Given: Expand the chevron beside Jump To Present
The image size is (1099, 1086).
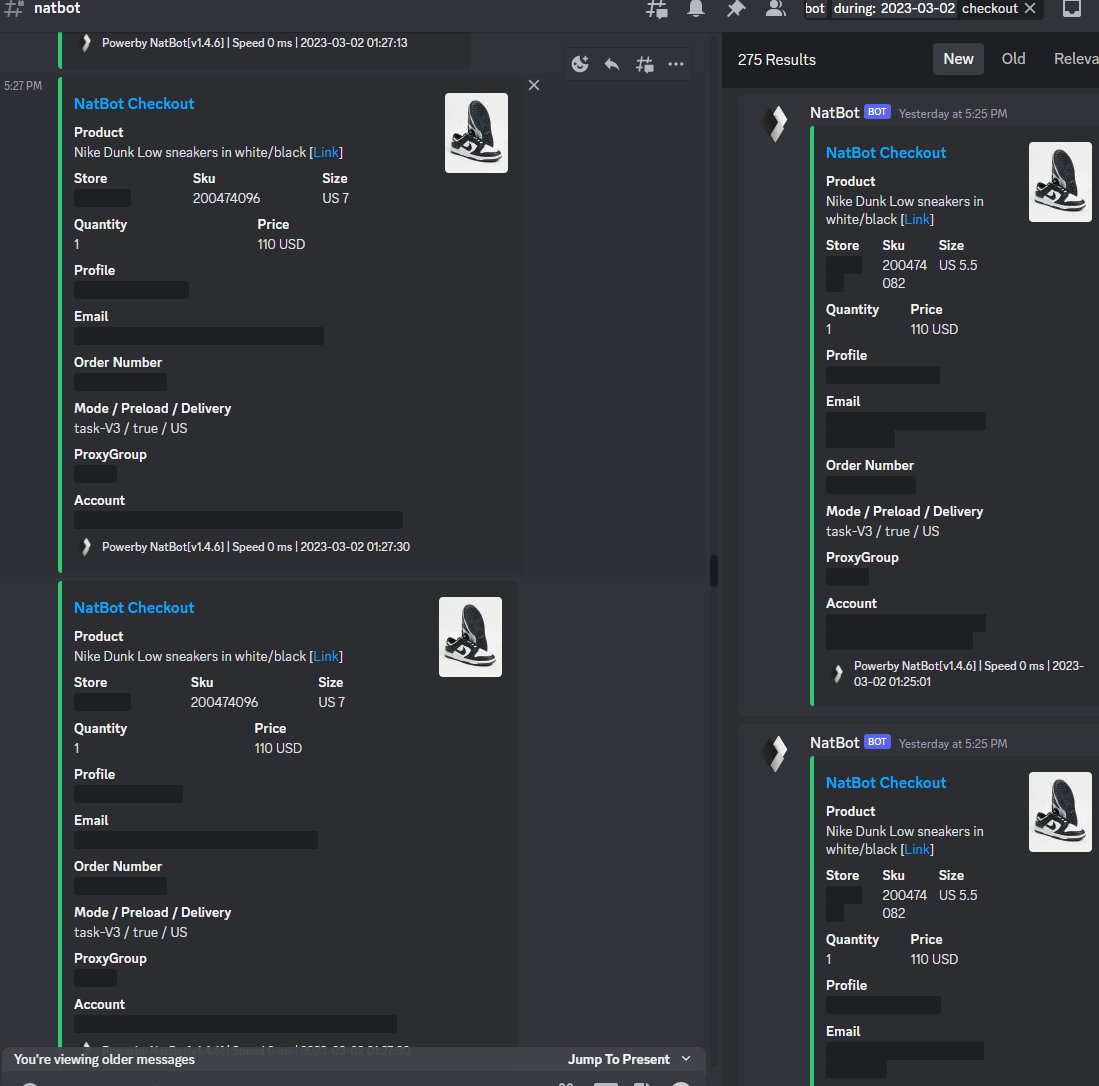Looking at the screenshot, I should 686,1059.
